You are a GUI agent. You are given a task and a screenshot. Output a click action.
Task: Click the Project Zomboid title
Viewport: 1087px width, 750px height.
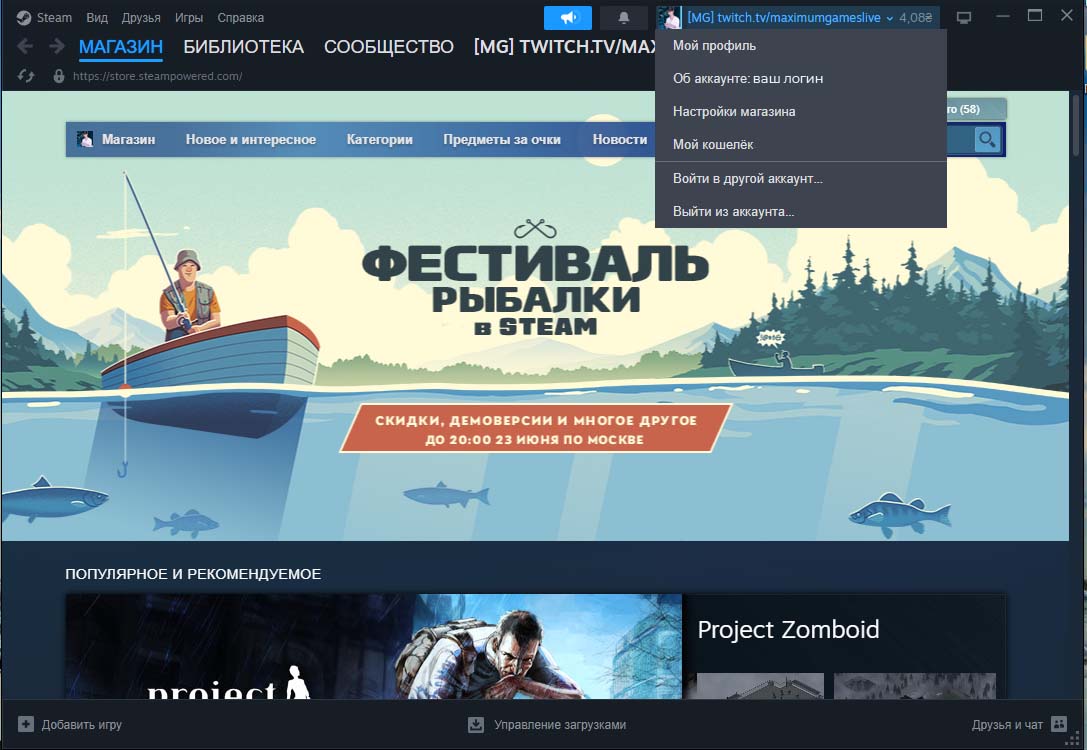(788, 629)
